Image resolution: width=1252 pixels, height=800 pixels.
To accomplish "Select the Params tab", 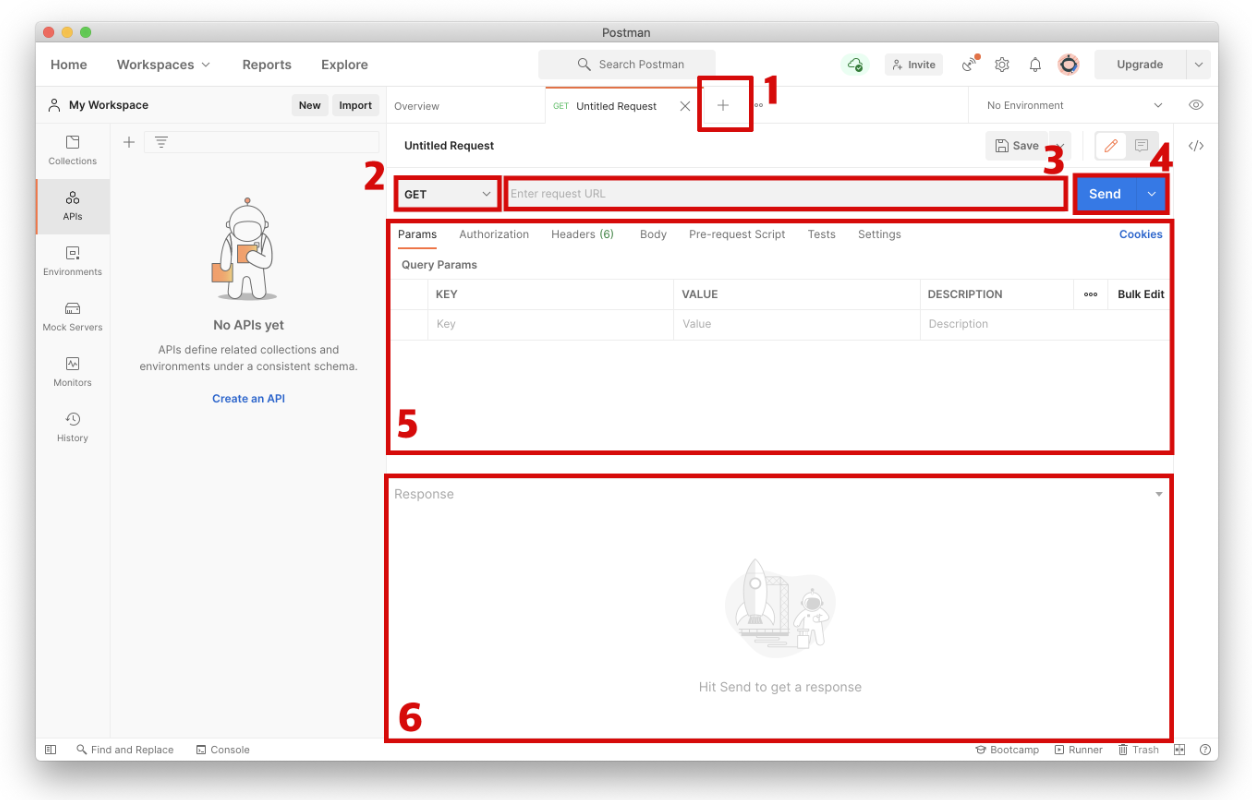I will [x=417, y=234].
